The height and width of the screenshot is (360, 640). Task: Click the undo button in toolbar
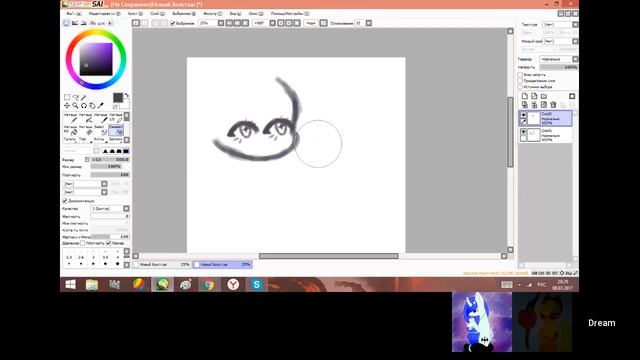coord(136,23)
